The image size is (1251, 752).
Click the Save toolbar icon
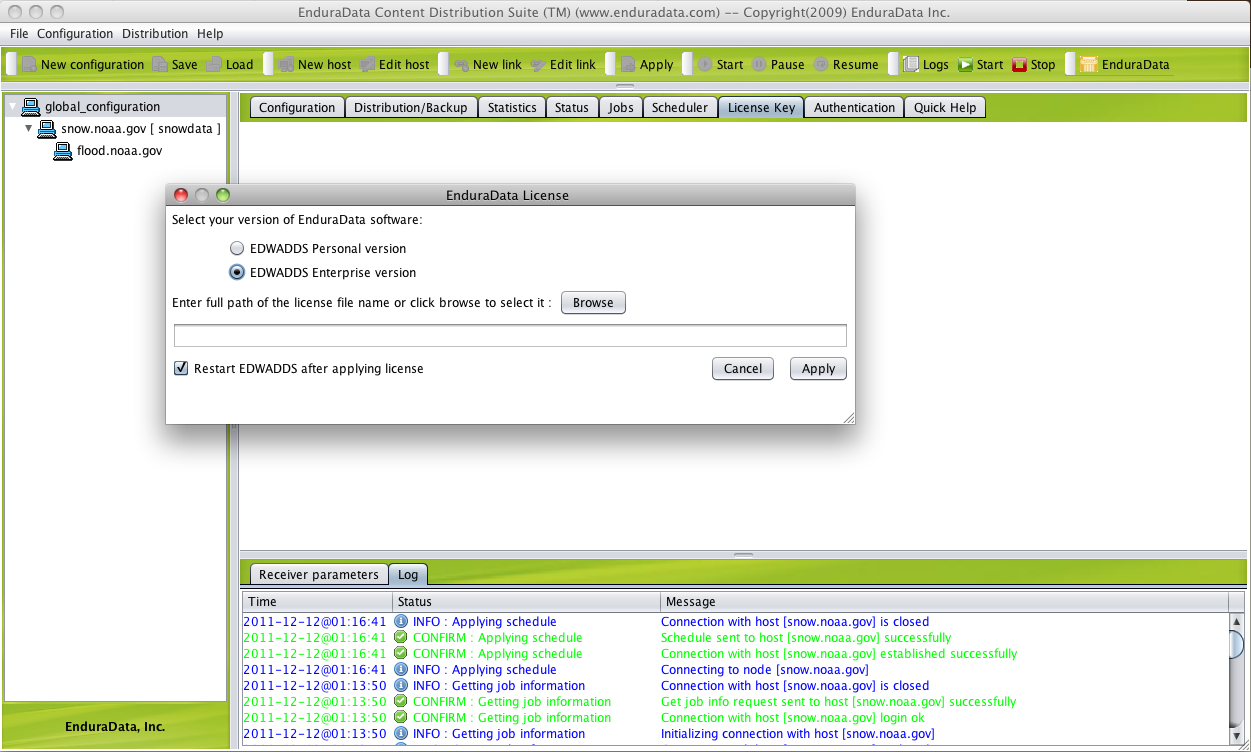(160, 64)
